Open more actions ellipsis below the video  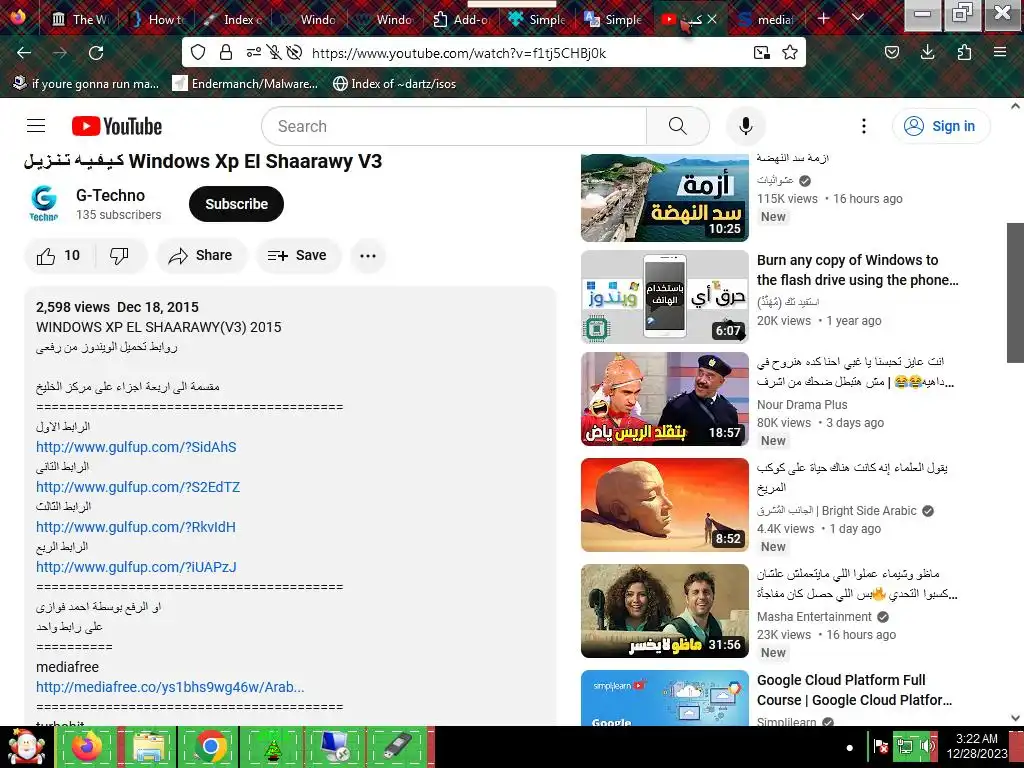(x=368, y=255)
